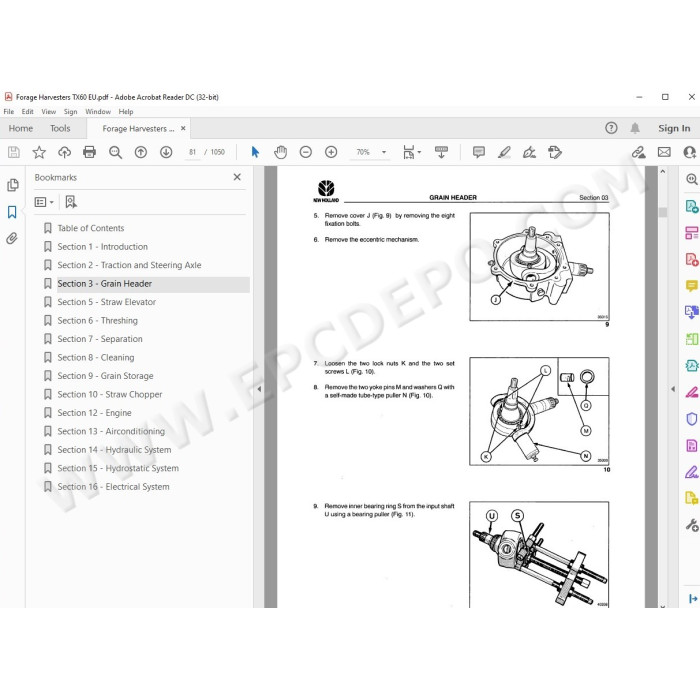The height and width of the screenshot is (700, 700).
Task: Select the Highlight text tool
Action: [504, 152]
